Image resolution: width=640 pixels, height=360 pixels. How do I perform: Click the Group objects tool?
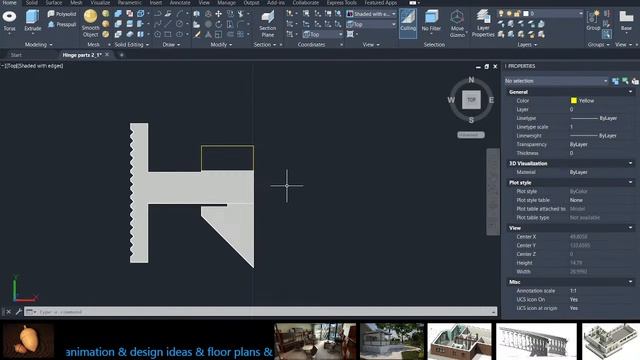coord(593,20)
